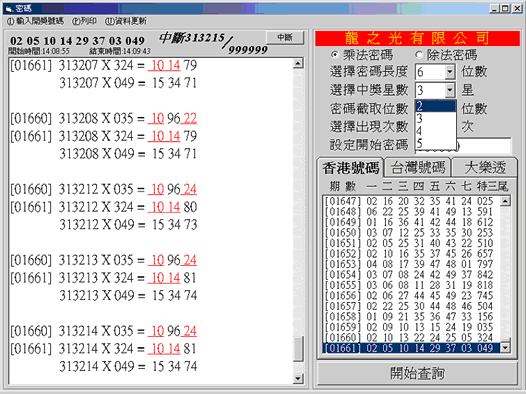Click the 中斷 button
The height and width of the screenshot is (394, 526).
[285, 37]
